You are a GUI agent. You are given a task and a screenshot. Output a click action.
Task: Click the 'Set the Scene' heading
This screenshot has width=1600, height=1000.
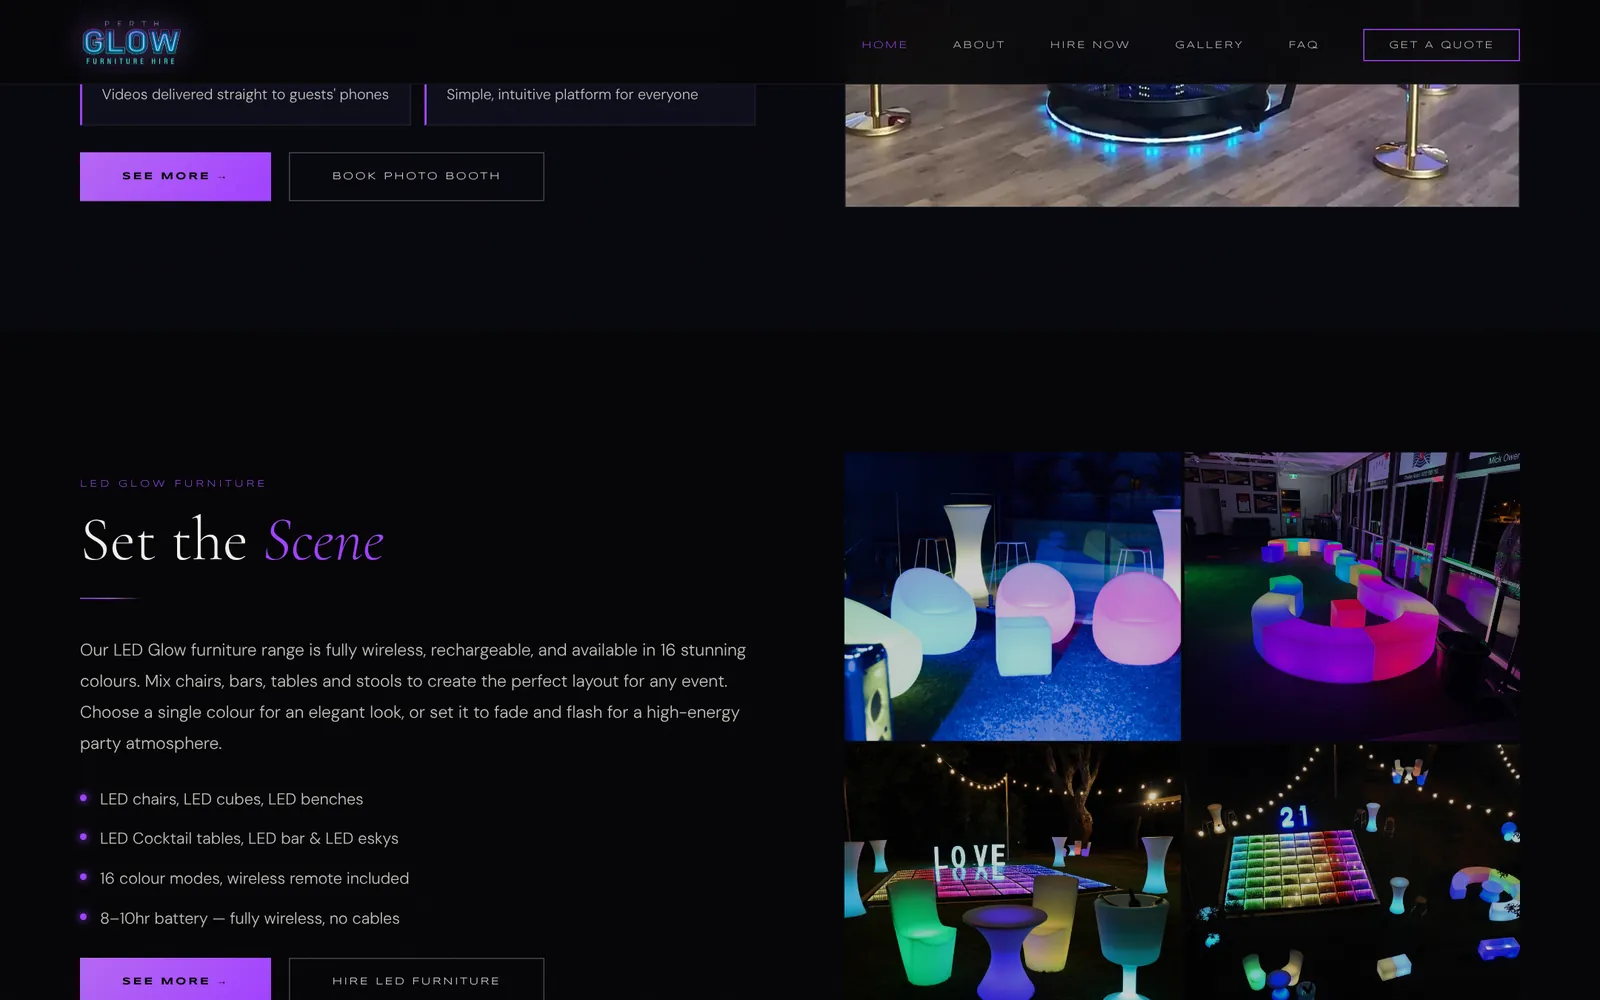pos(232,541)
